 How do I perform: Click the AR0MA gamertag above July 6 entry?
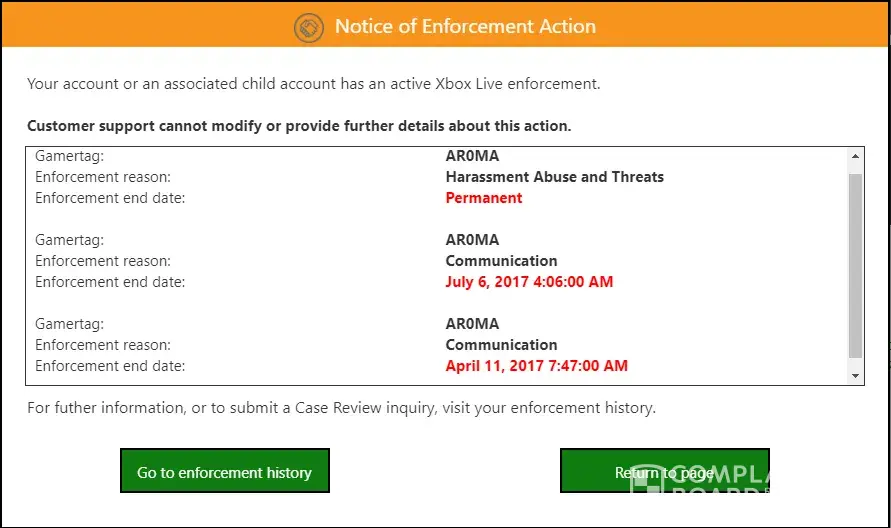pos(472,240)
